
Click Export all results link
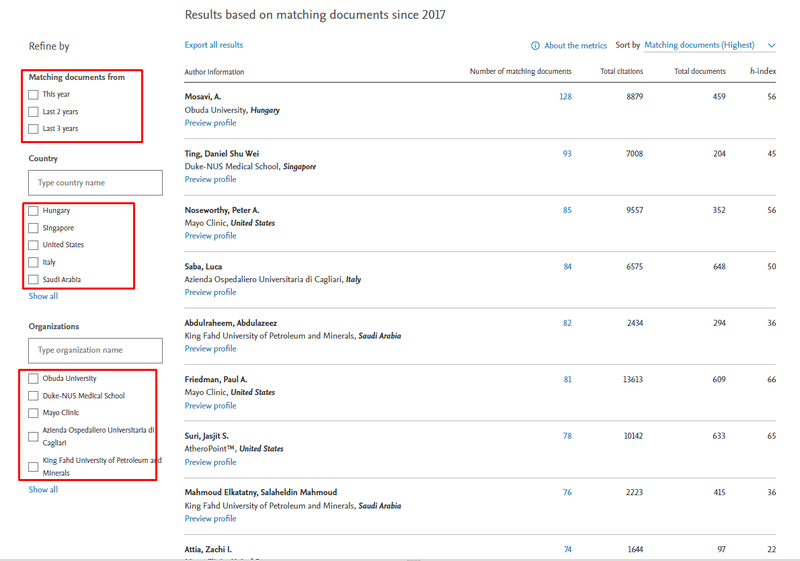tap(213, 45)
